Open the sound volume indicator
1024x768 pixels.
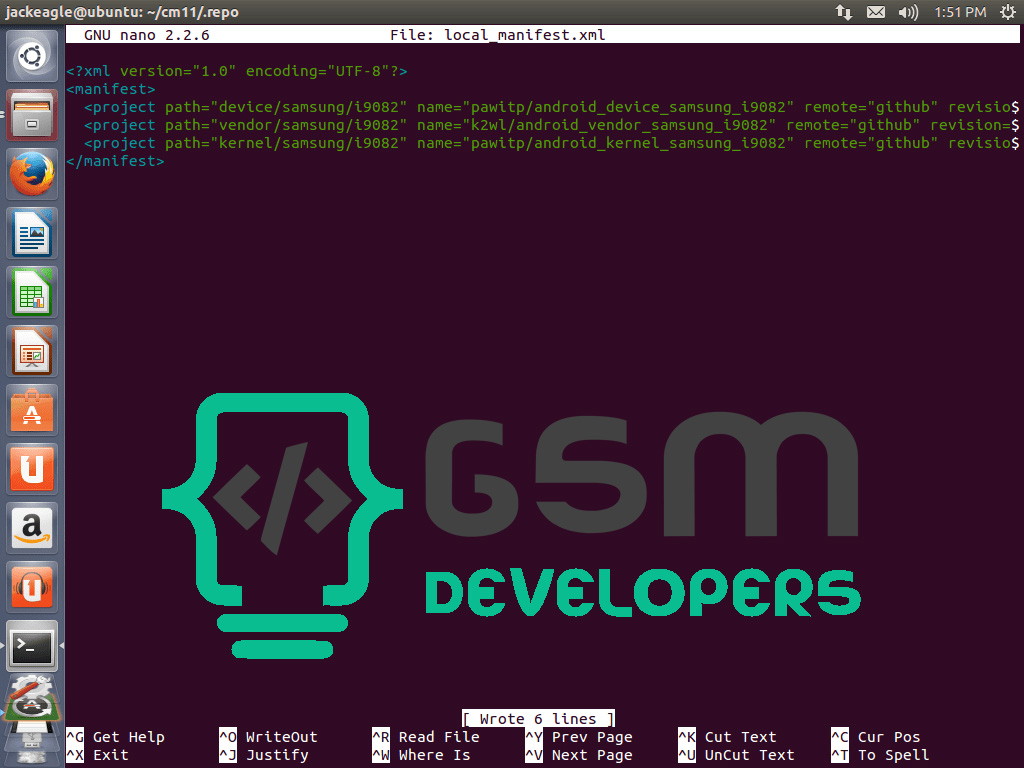(x=908, y=12)
